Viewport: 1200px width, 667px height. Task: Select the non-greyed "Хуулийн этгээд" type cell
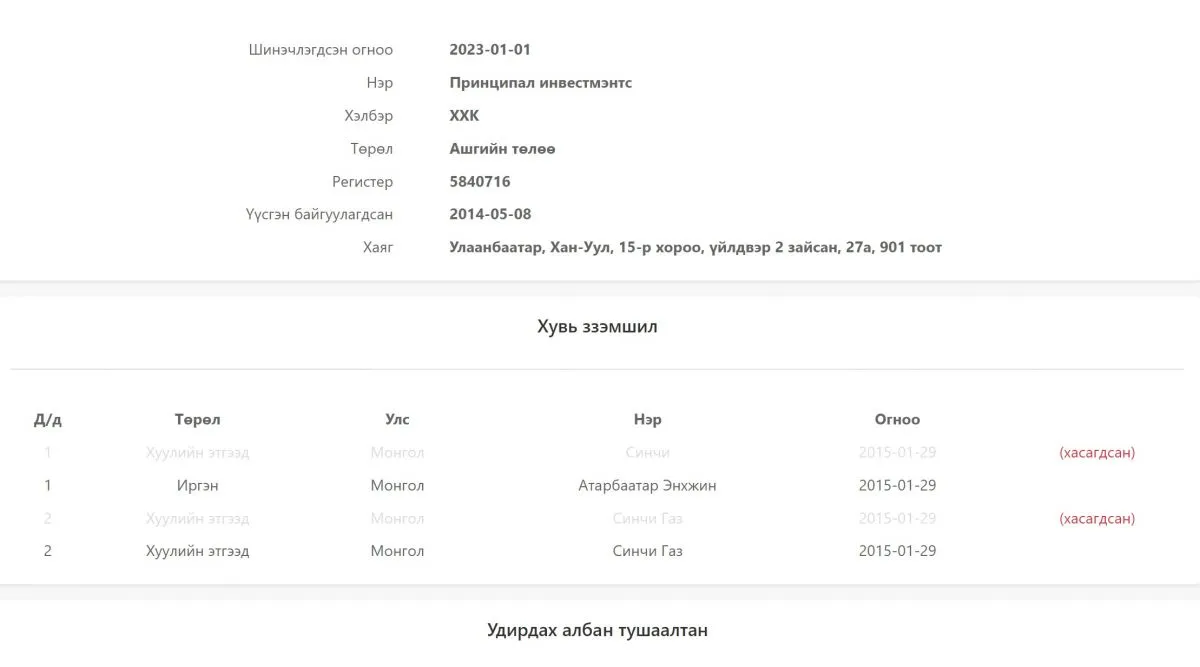198,552
